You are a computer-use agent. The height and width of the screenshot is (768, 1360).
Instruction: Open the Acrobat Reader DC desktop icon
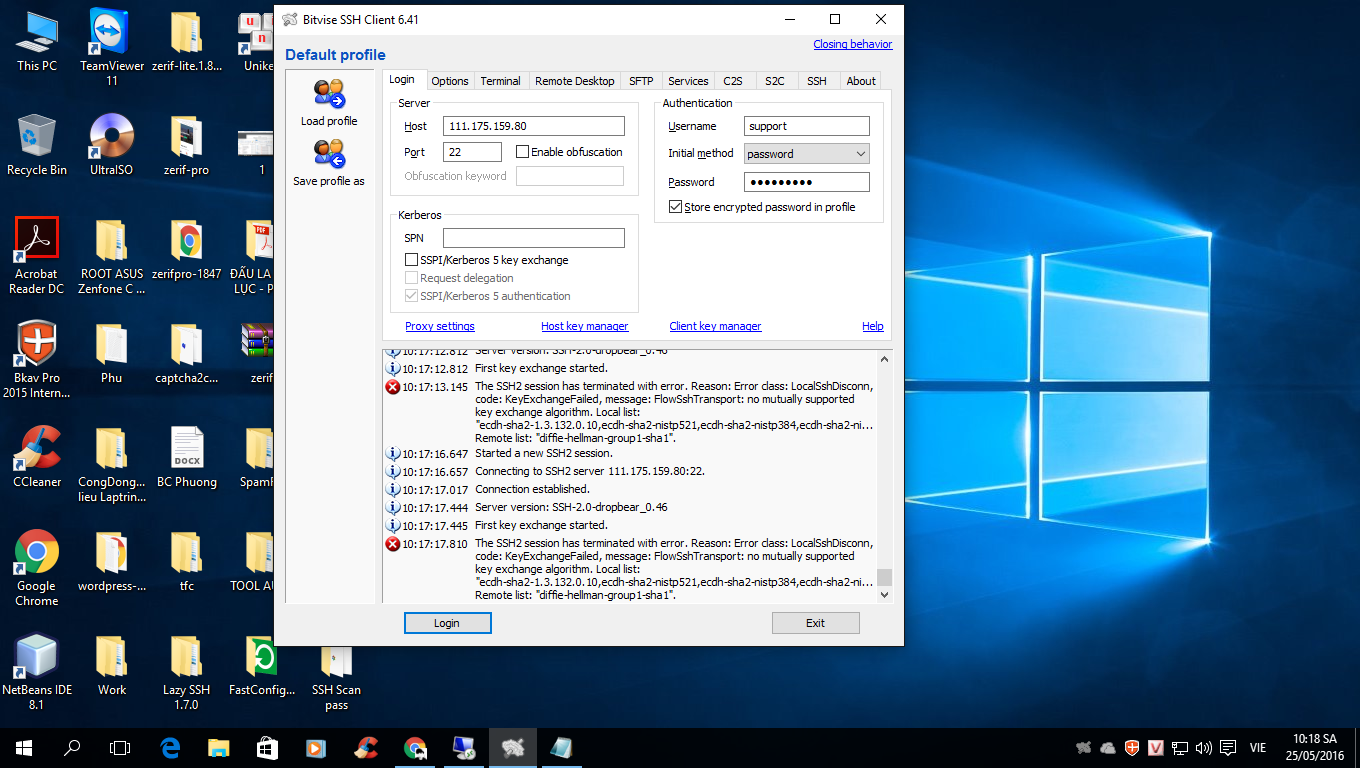[37, 240]
